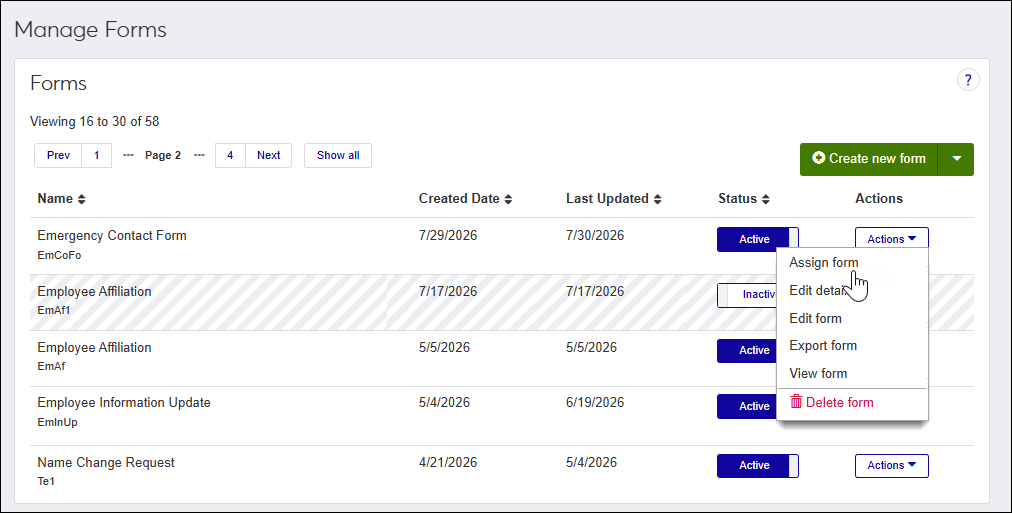Click the created date 7/29/2026
The width and height of the screenshot is (1012, 513).
(x=448, y=236)
